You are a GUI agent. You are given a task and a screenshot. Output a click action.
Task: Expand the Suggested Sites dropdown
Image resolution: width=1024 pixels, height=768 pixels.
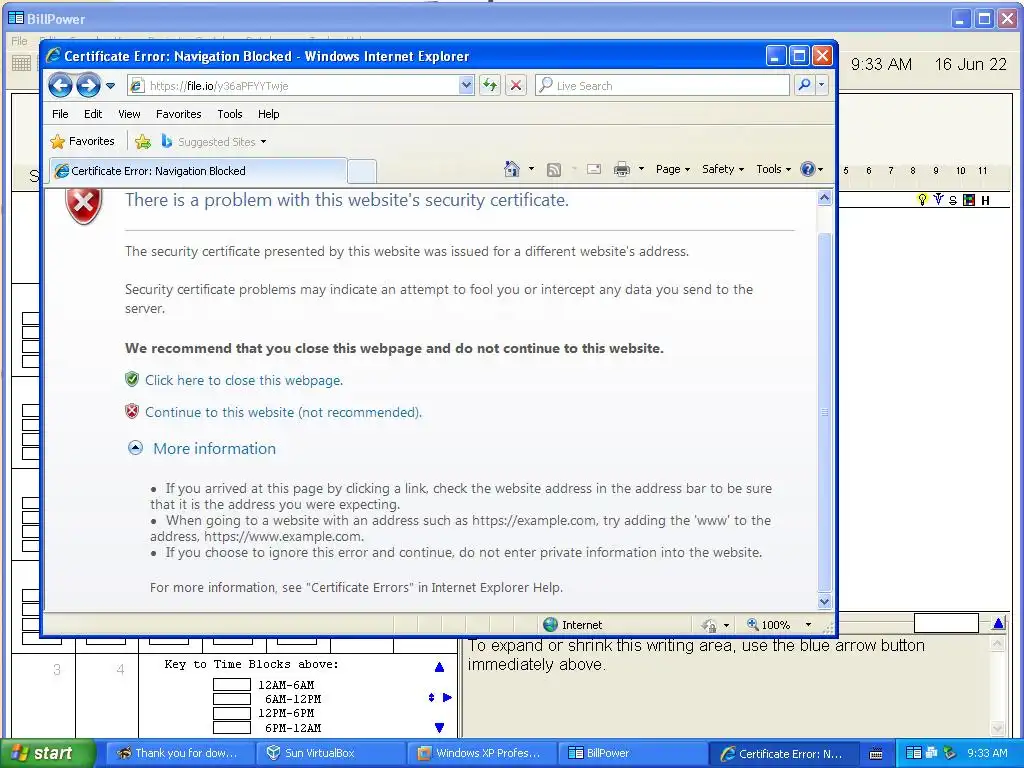coord(263,142)
